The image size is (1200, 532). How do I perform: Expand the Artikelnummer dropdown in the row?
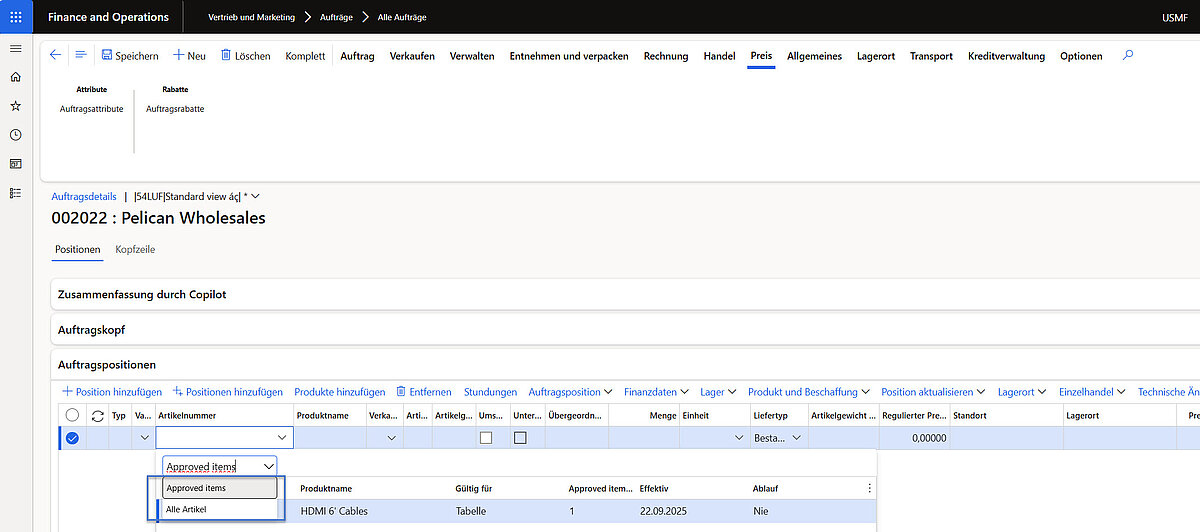click(x=281, y=438)
